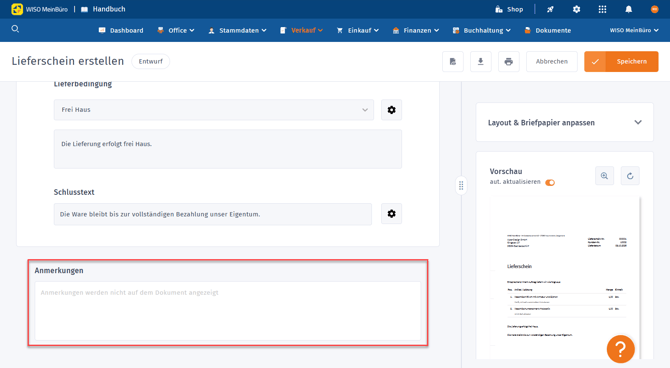Print the delivery note
This screenshot has height=368, width=670.
pos(508,62)
